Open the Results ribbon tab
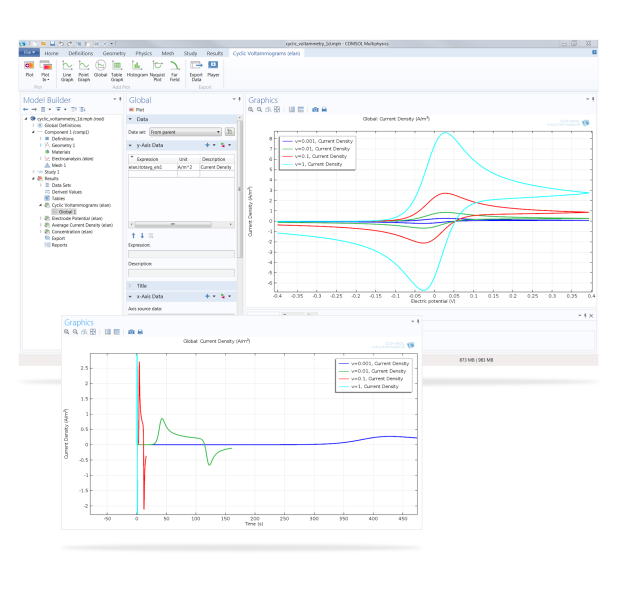This screenshot has width=635, height=600. 215,53
